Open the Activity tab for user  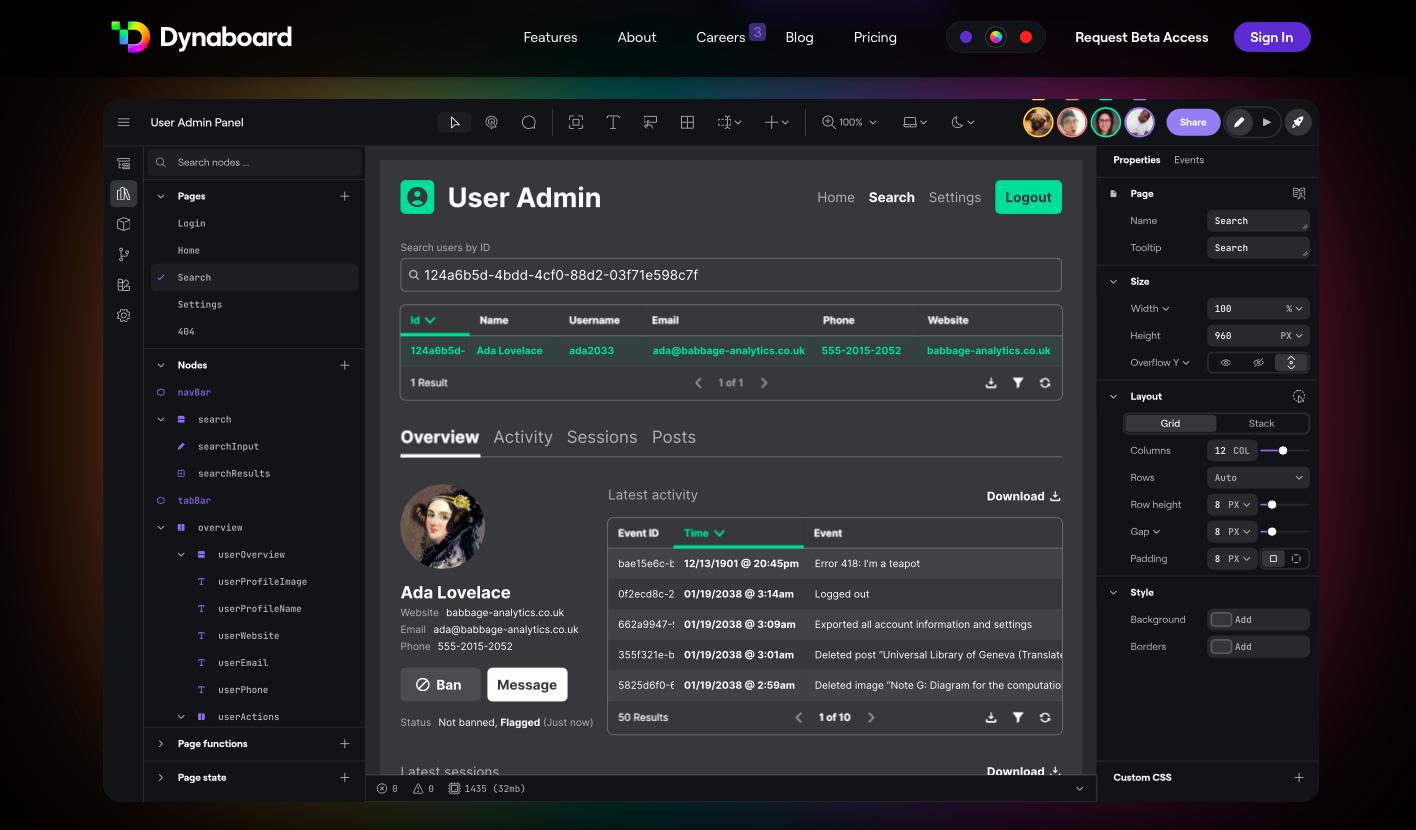522,437
